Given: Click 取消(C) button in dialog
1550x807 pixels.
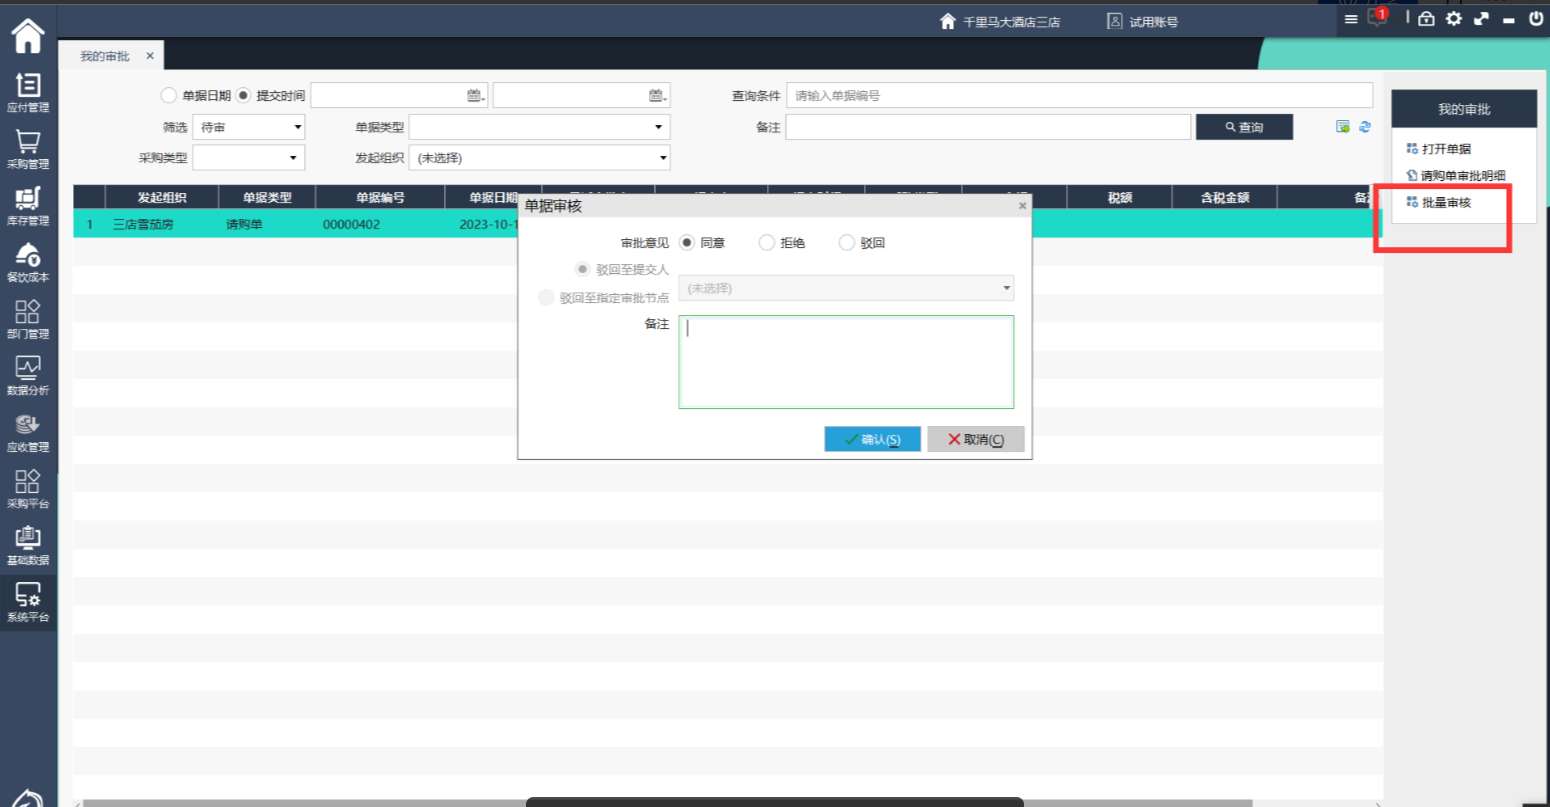Looking at the screenshot, I should click(975, 440).
